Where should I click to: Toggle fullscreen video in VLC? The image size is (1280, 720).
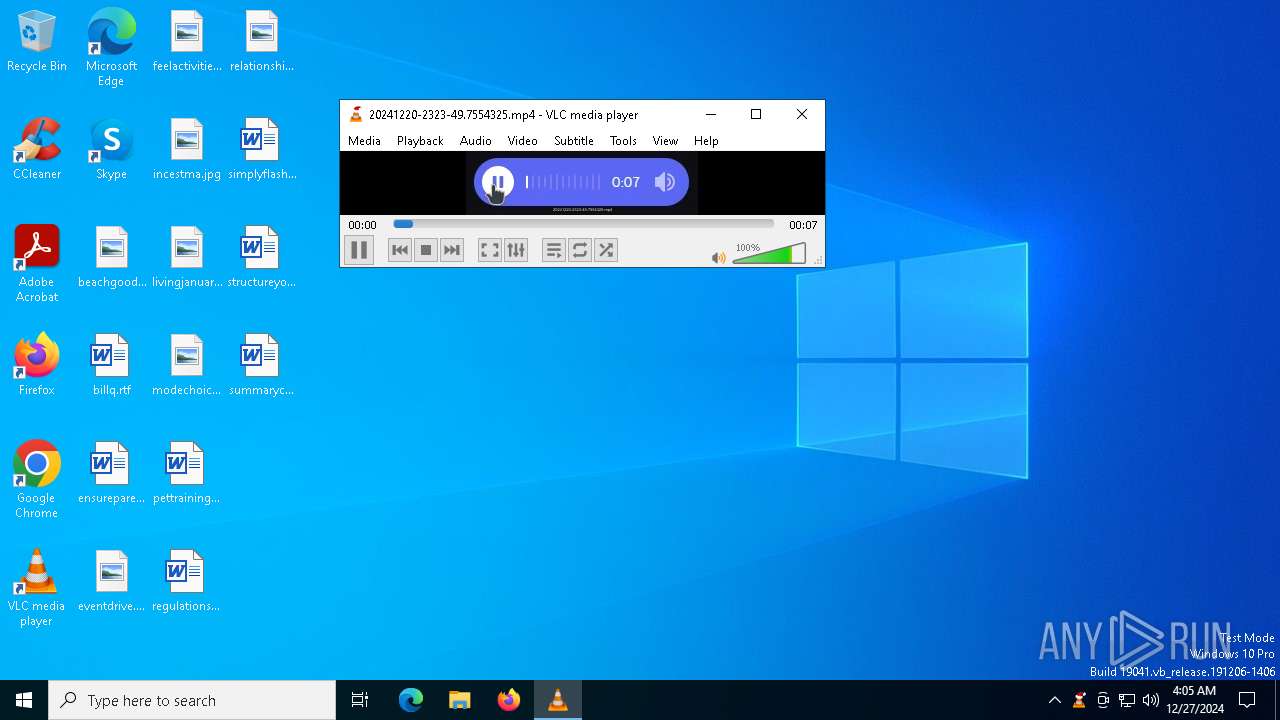pos(490,250)
